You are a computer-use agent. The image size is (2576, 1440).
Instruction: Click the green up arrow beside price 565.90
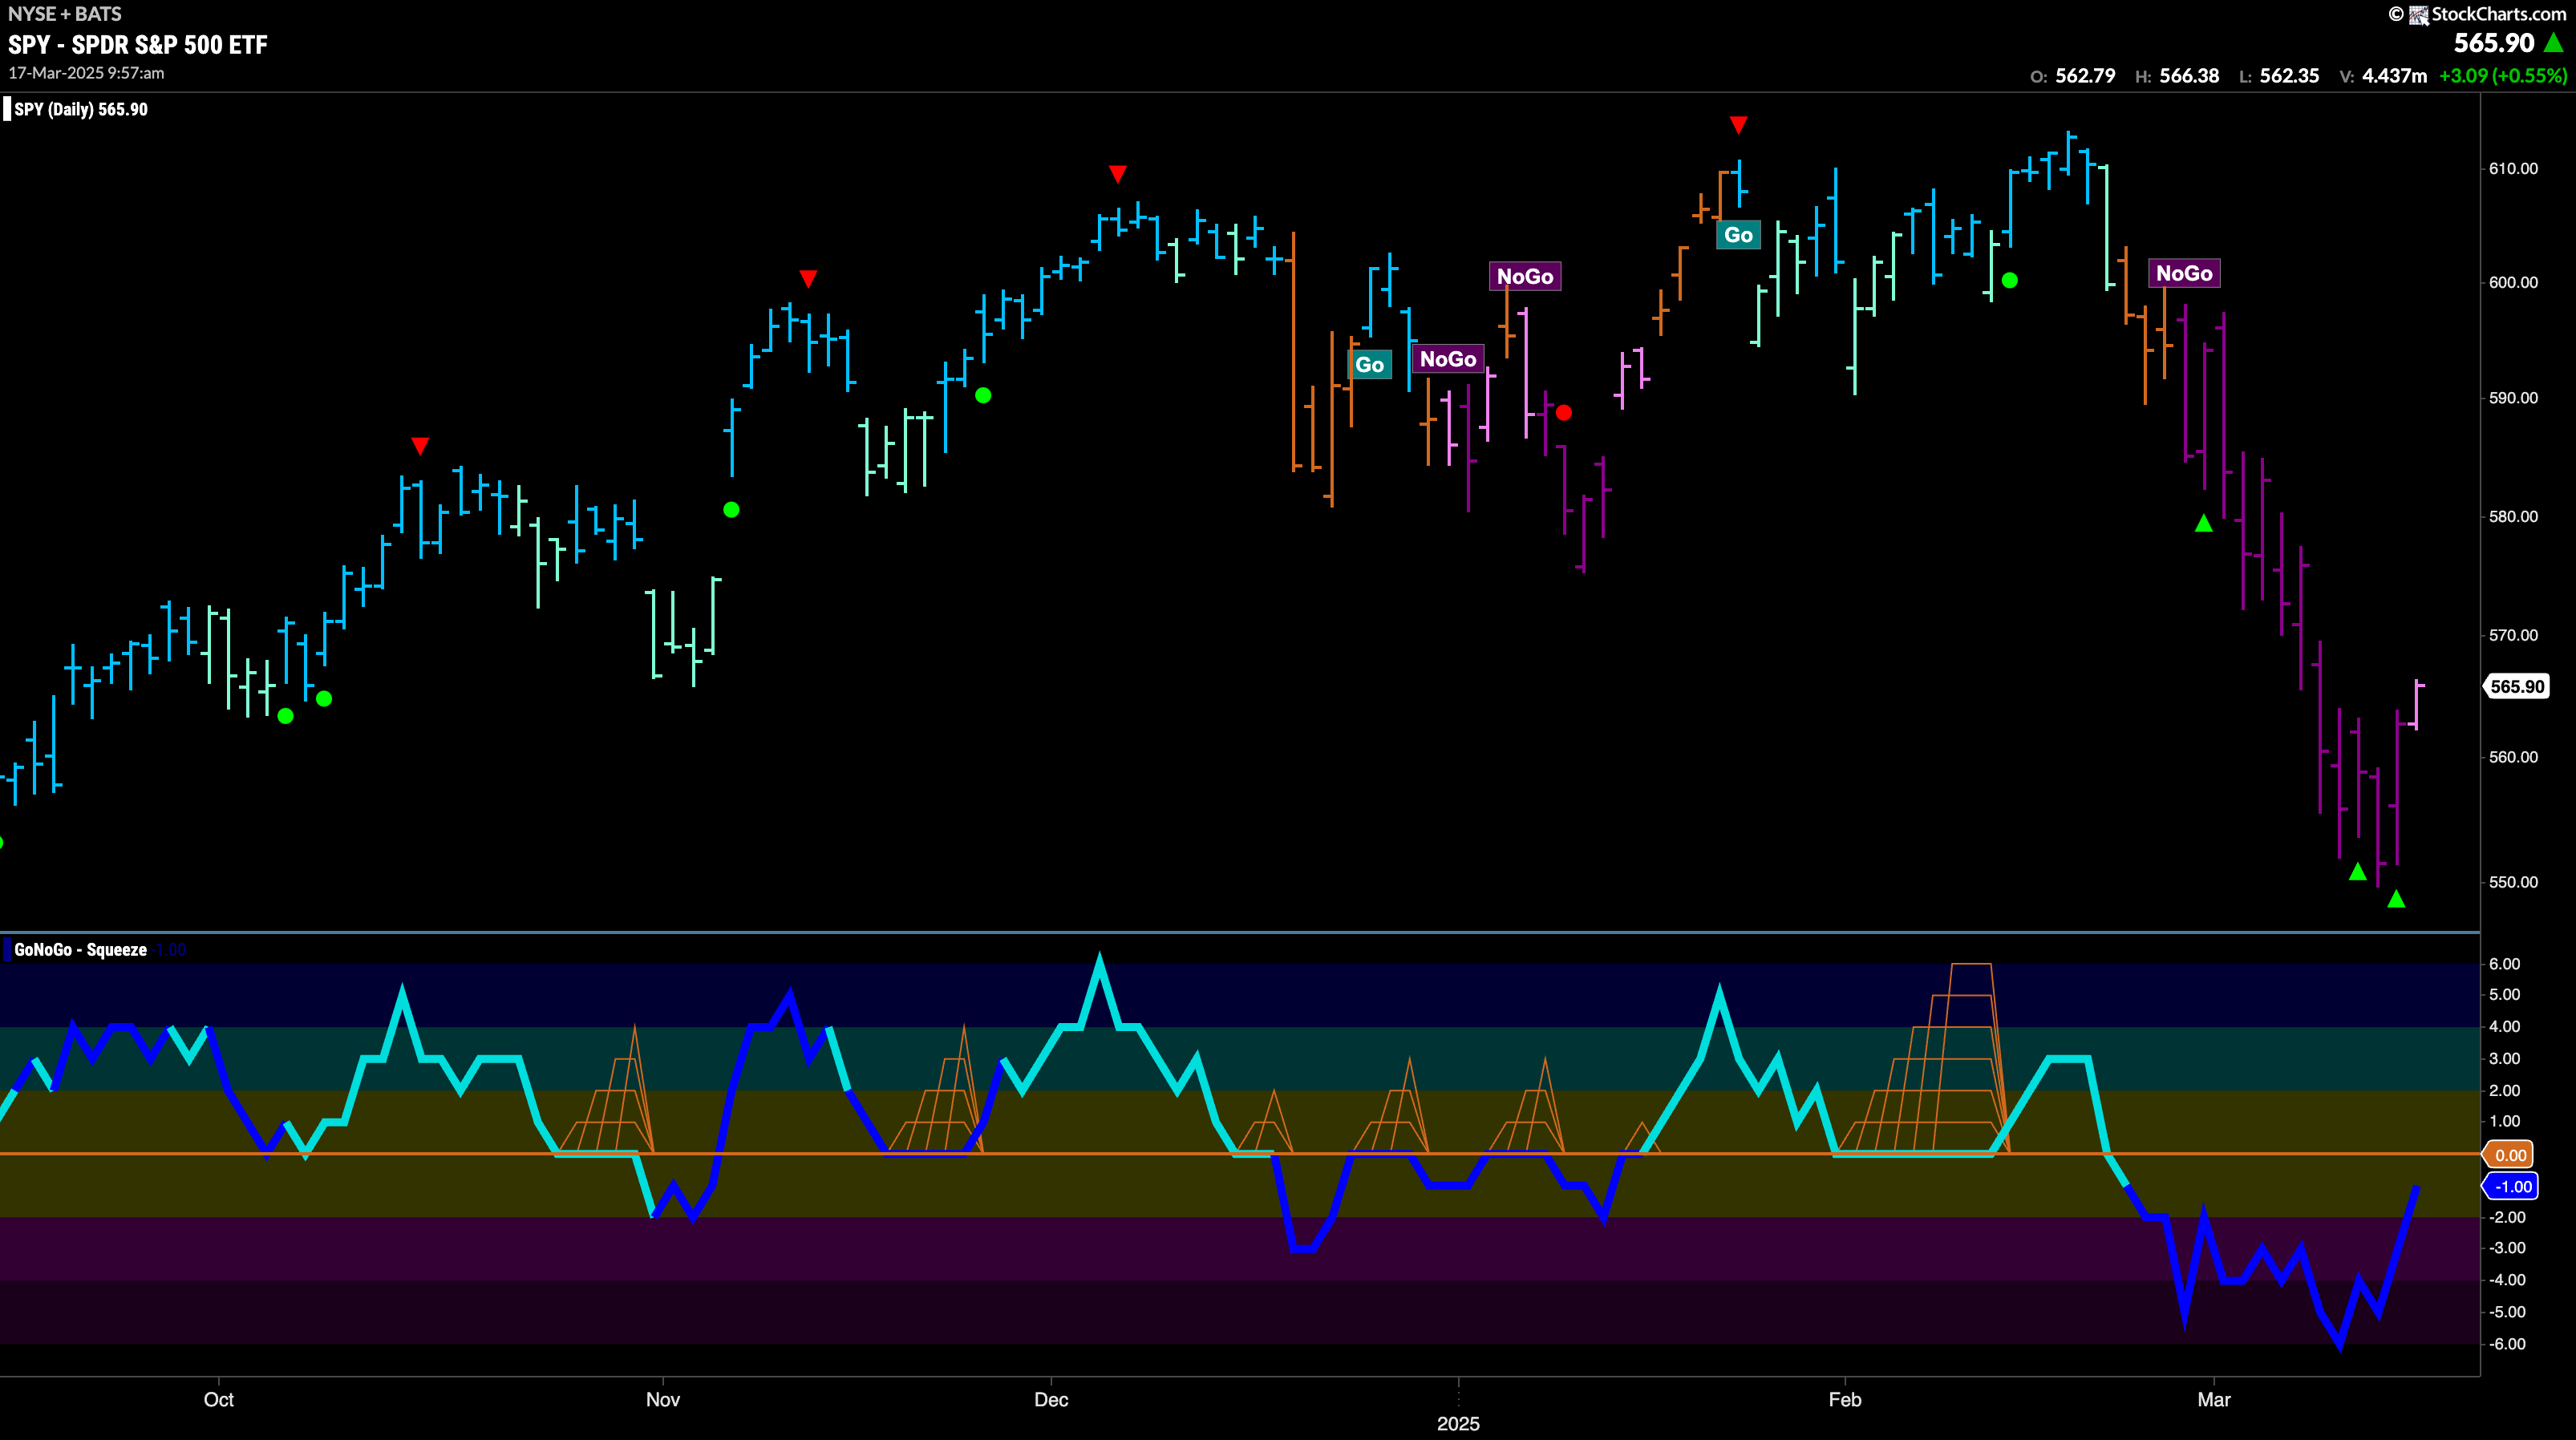tap(2554, 42)
